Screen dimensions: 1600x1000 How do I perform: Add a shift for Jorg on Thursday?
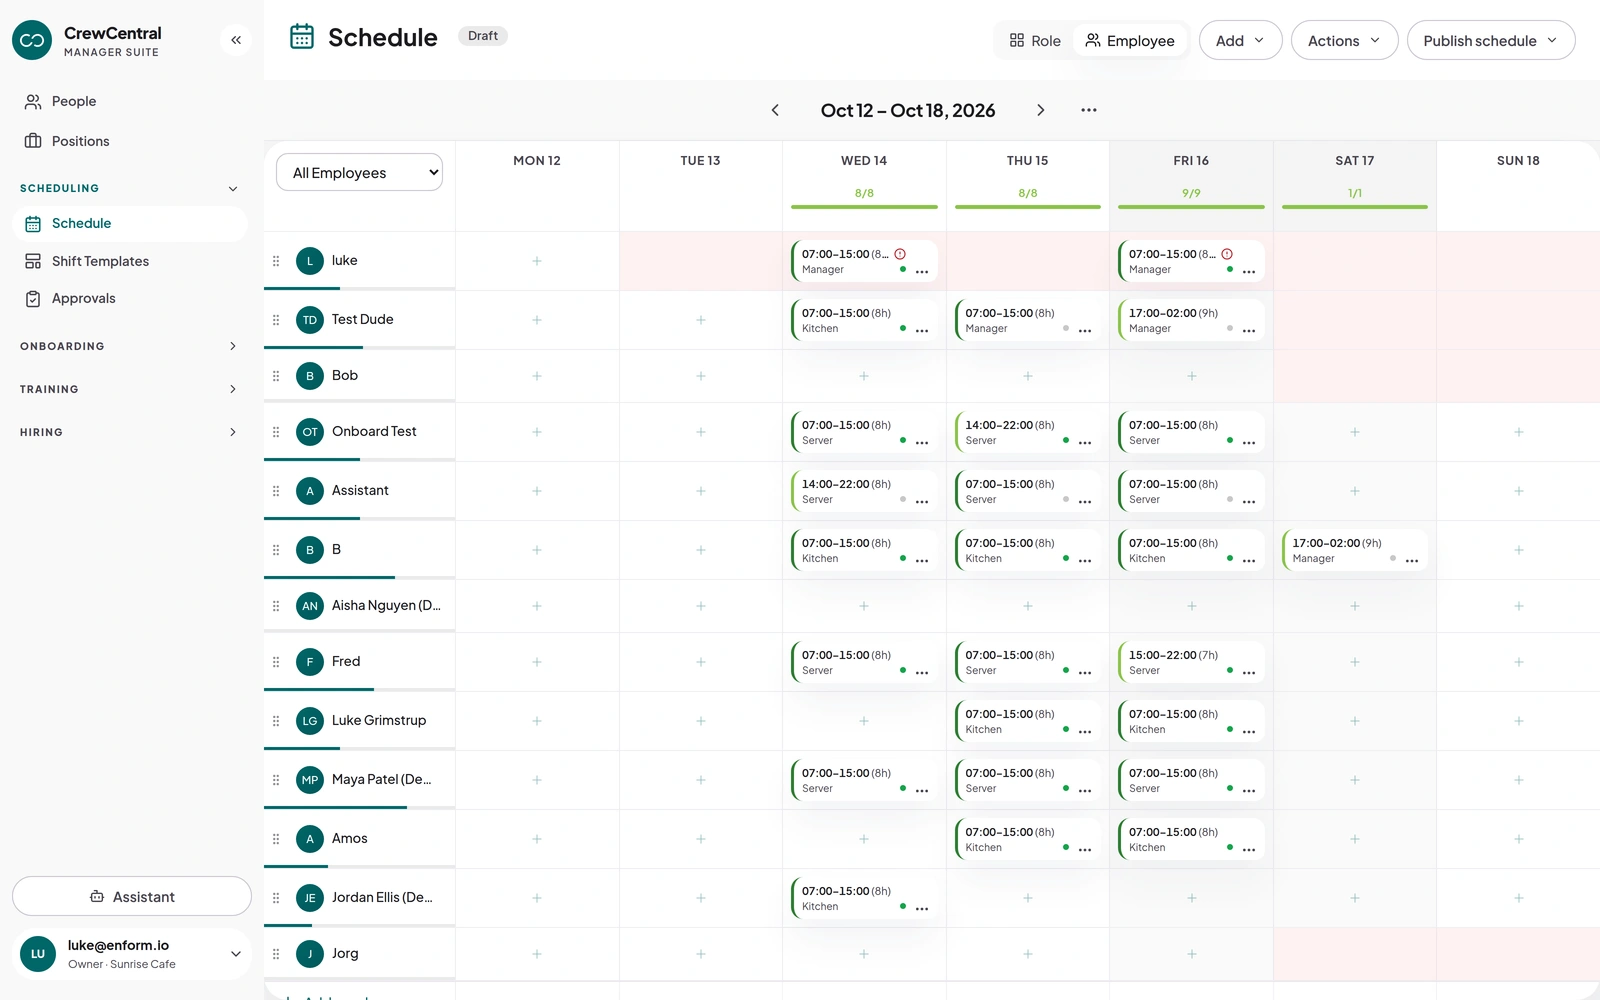click(x=1028, y=954)
